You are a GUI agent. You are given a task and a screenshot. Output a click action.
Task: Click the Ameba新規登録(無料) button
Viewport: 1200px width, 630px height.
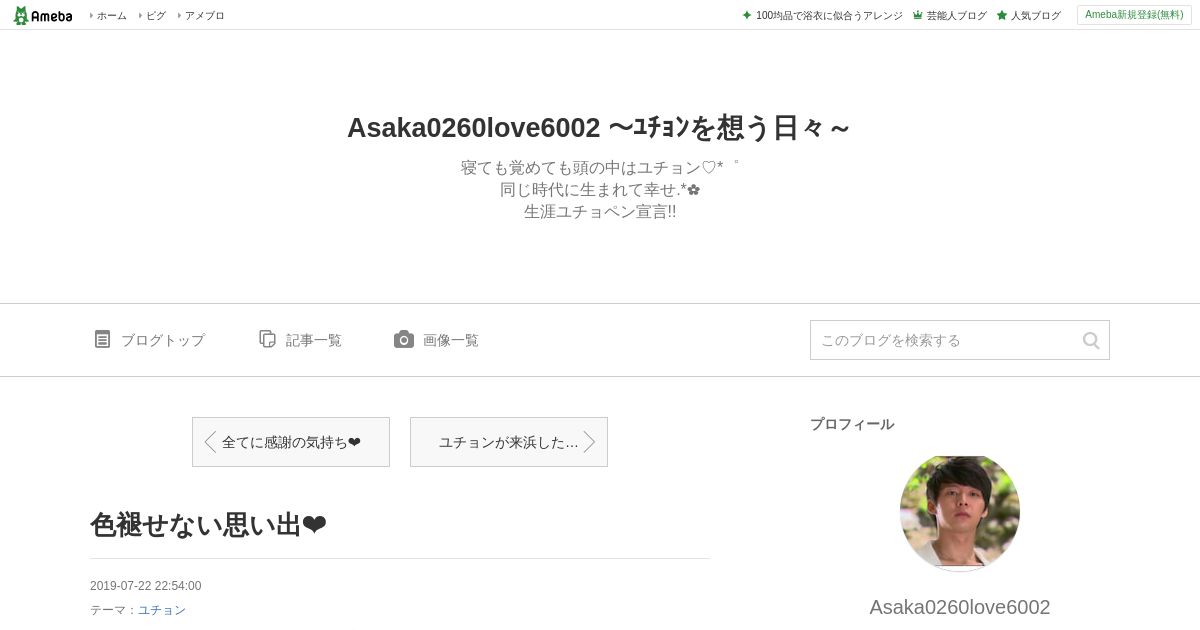[1134, 15]
